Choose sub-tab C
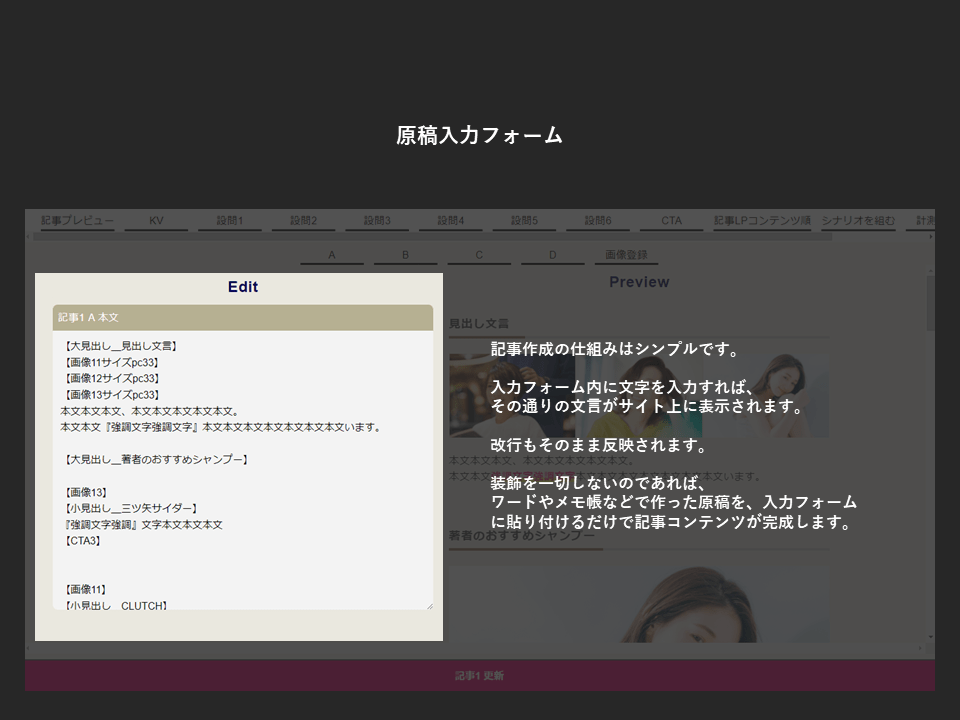The image size is (960, 720). pyautogui.click(x=479, y=256)
